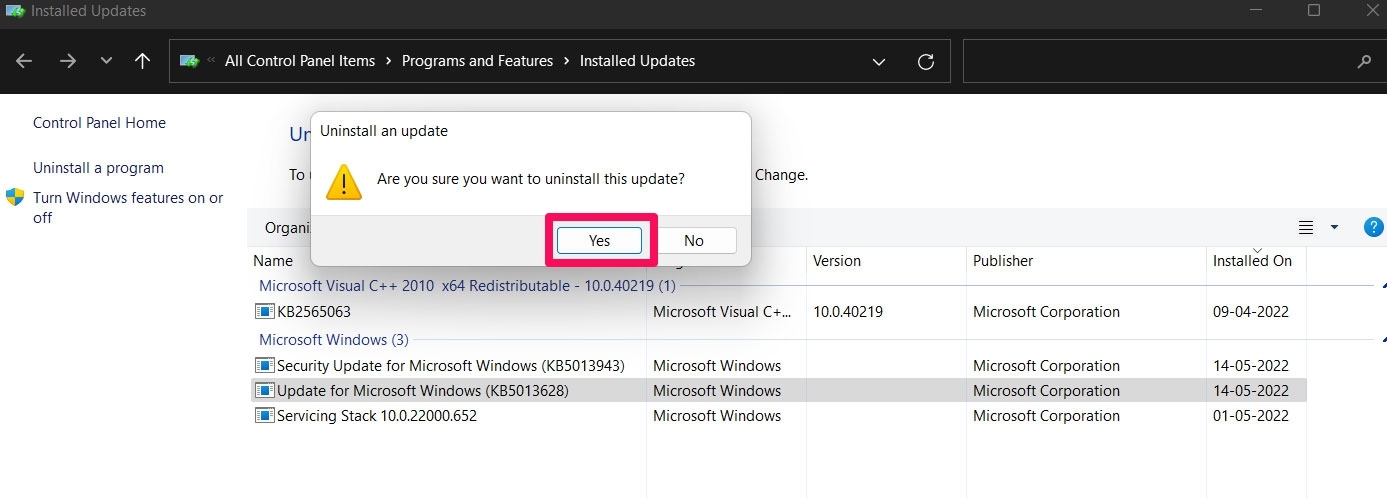Image resolution: width=1387 pixels, height=499 pixels.
Task: Click Microsoft Visual C+... program cell
Action: [x=723, y=312]
